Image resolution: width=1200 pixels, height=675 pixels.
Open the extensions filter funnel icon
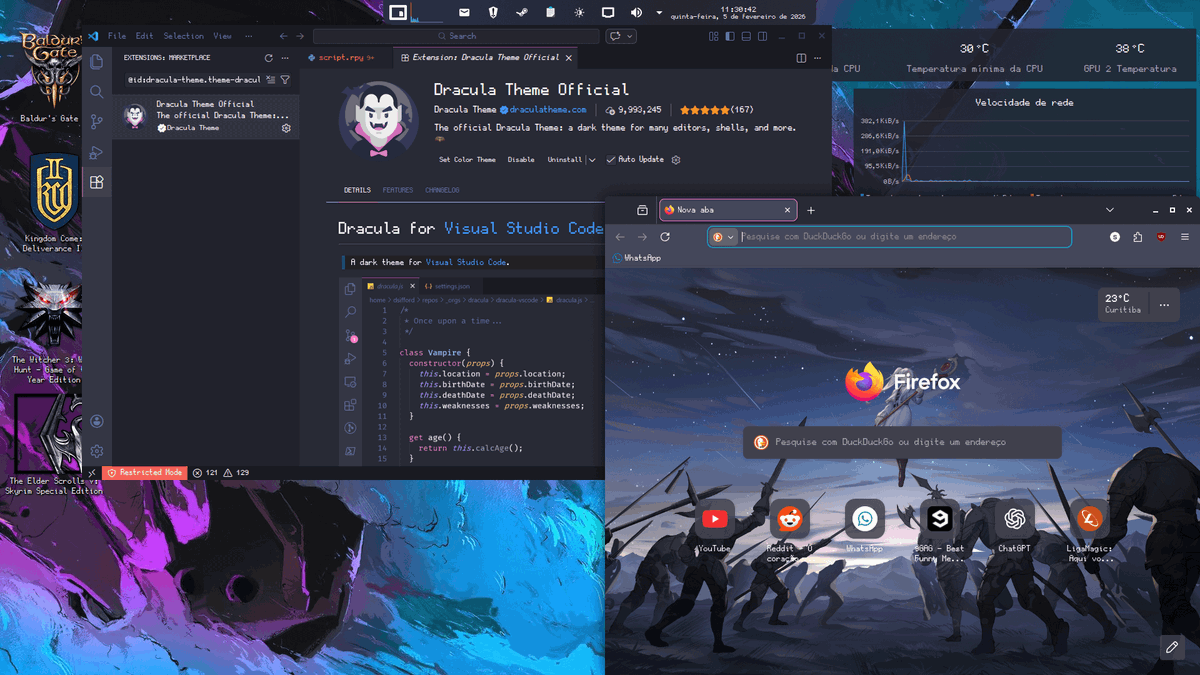click(285, 79)
